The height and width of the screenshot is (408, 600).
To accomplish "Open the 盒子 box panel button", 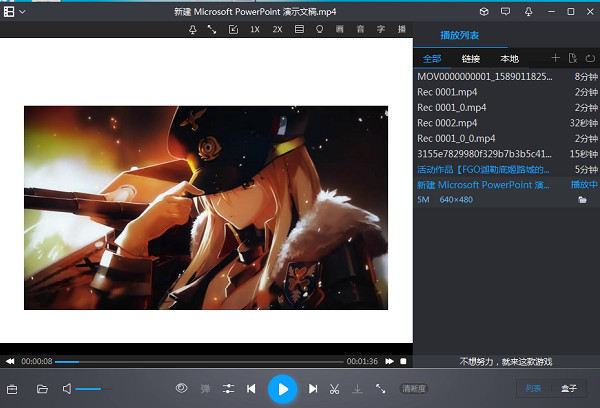I will click(x=569, y=388).
